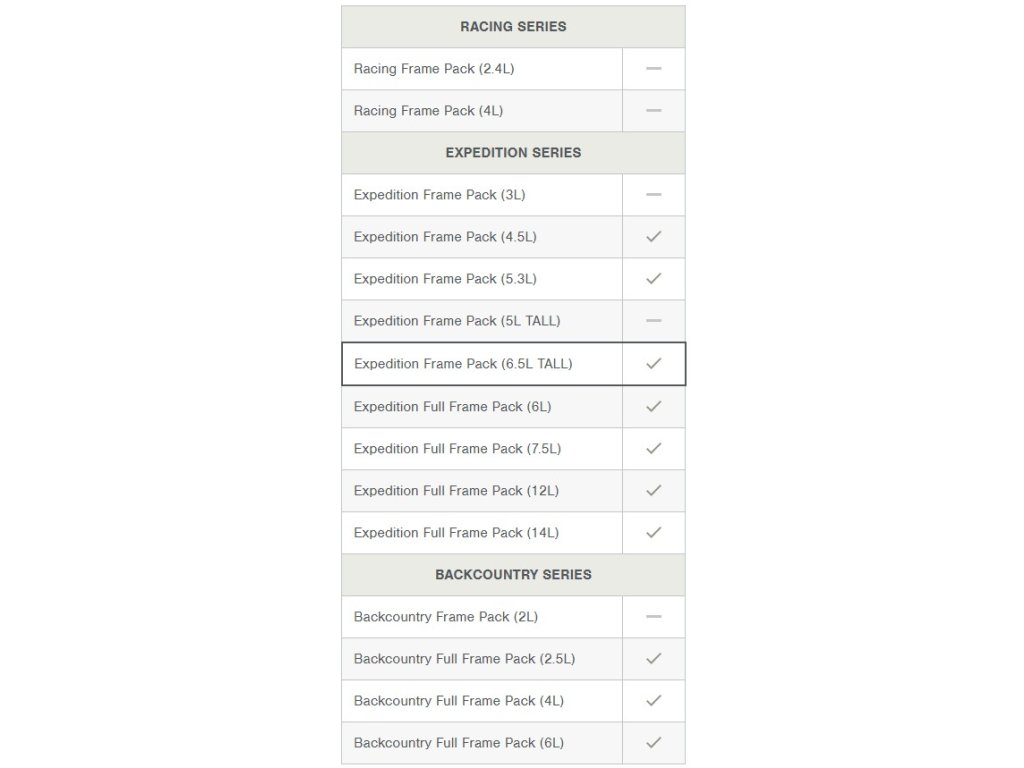The width and height of the screenshot is (1024, 768).
Task: Select the Expedition Frame Pack (3L) row label
Action: pos(439,195)
